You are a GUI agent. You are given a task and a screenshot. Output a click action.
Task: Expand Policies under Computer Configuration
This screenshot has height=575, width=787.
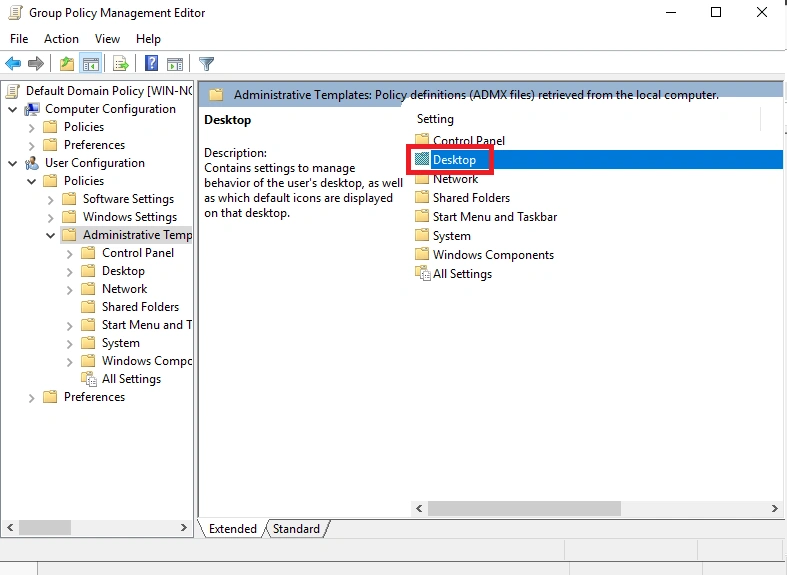[32, 128]
